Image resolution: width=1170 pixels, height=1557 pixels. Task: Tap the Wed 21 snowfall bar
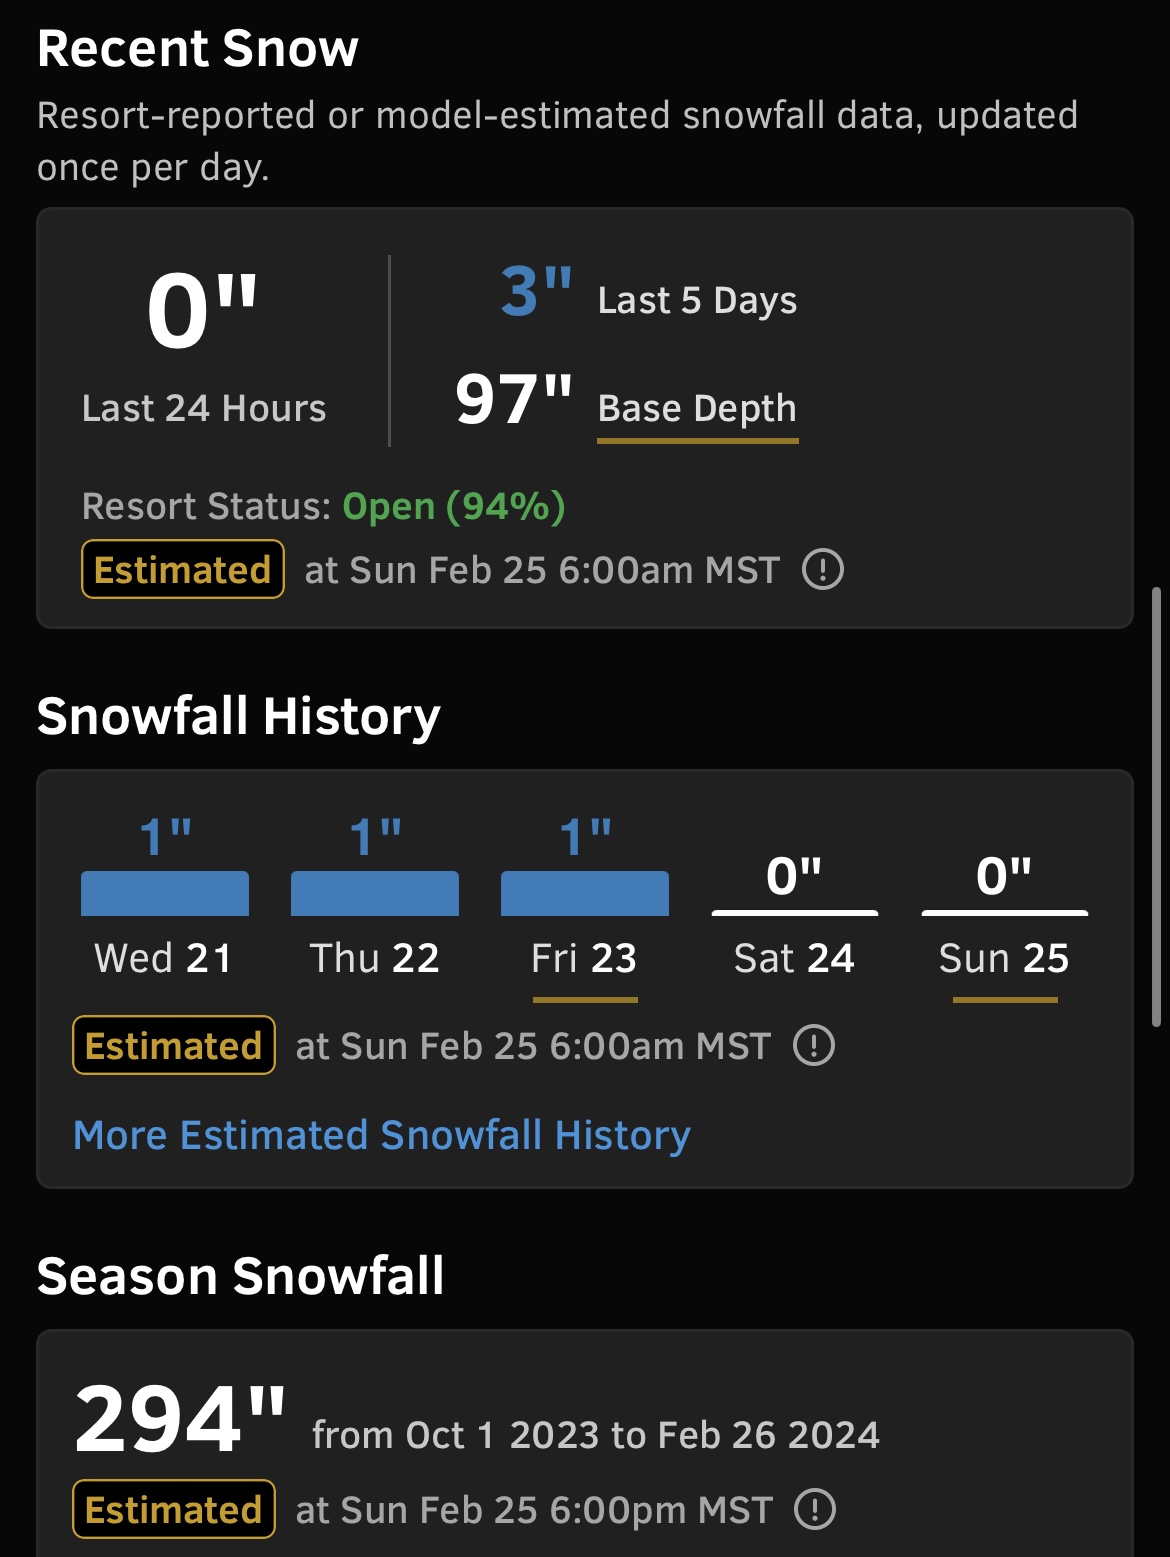click(x=165, y=893)
